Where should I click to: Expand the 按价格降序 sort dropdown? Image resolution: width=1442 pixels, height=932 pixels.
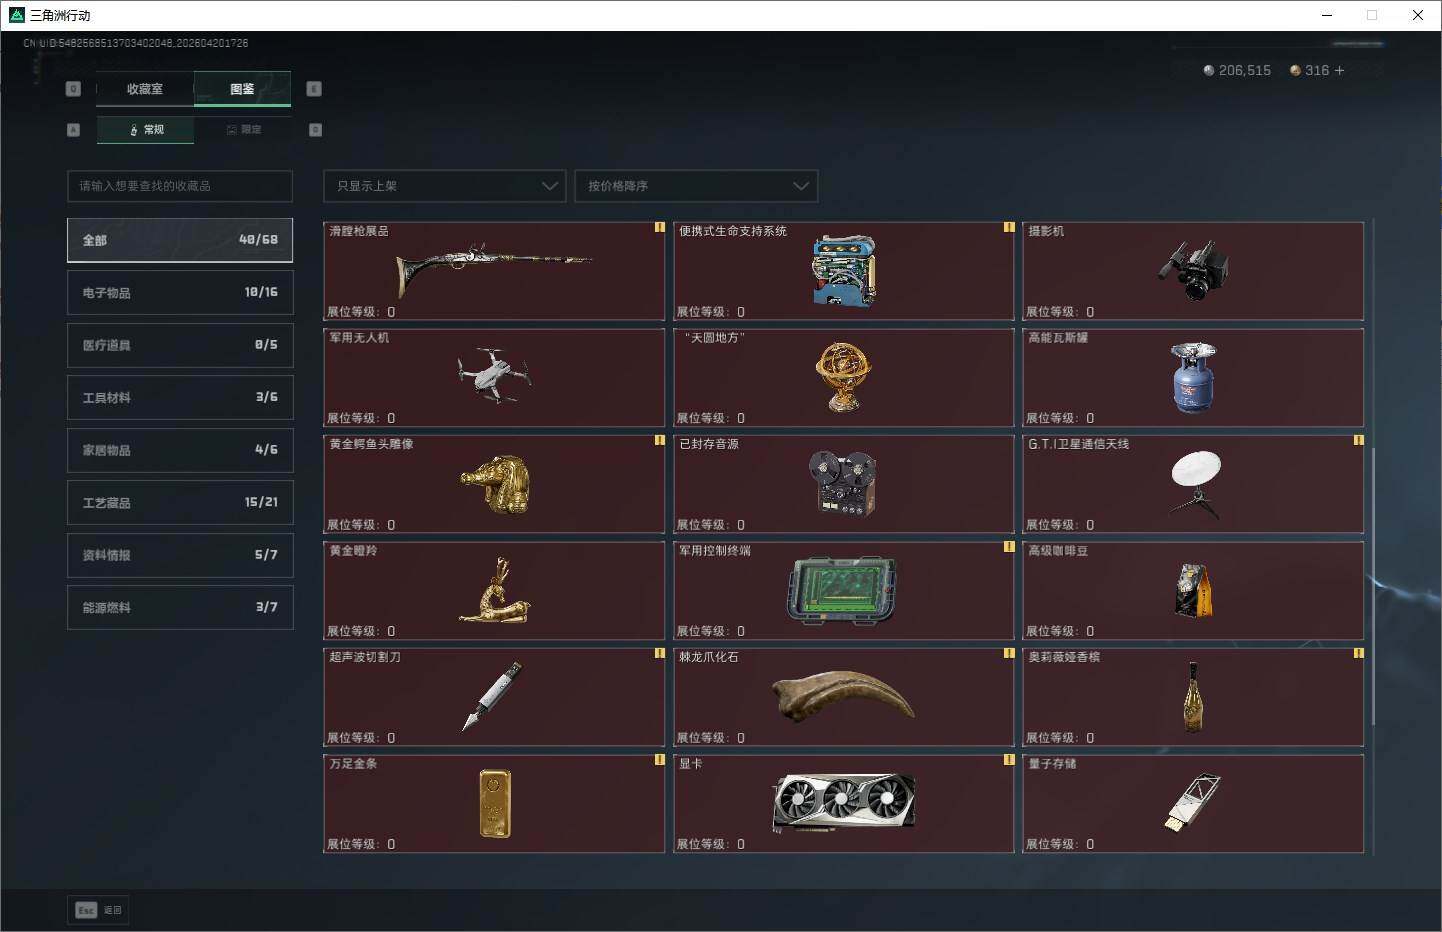point(696,186)
